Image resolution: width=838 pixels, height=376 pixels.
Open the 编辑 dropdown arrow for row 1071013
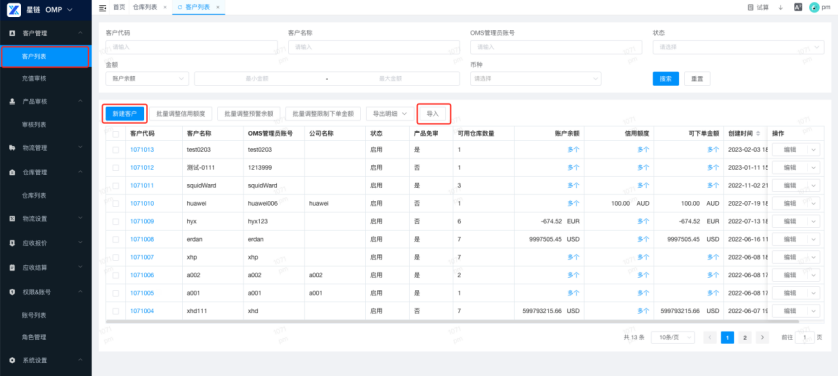pyautogui.click(x=813, y=150)
